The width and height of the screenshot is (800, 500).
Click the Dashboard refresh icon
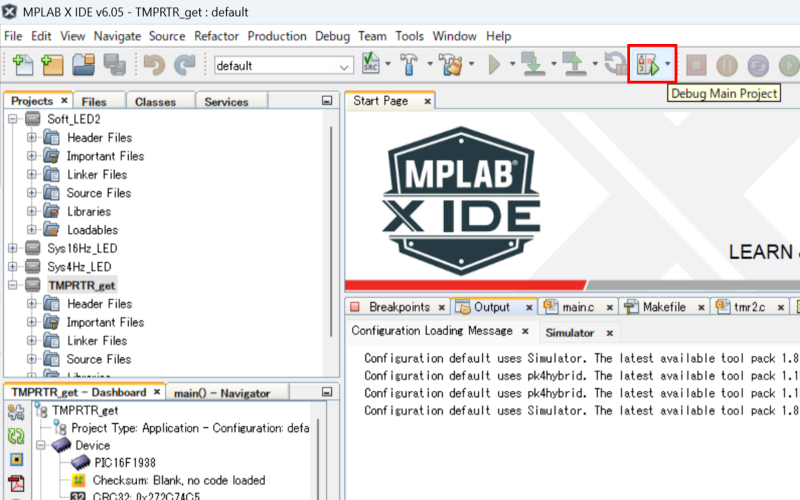point(16,436)
